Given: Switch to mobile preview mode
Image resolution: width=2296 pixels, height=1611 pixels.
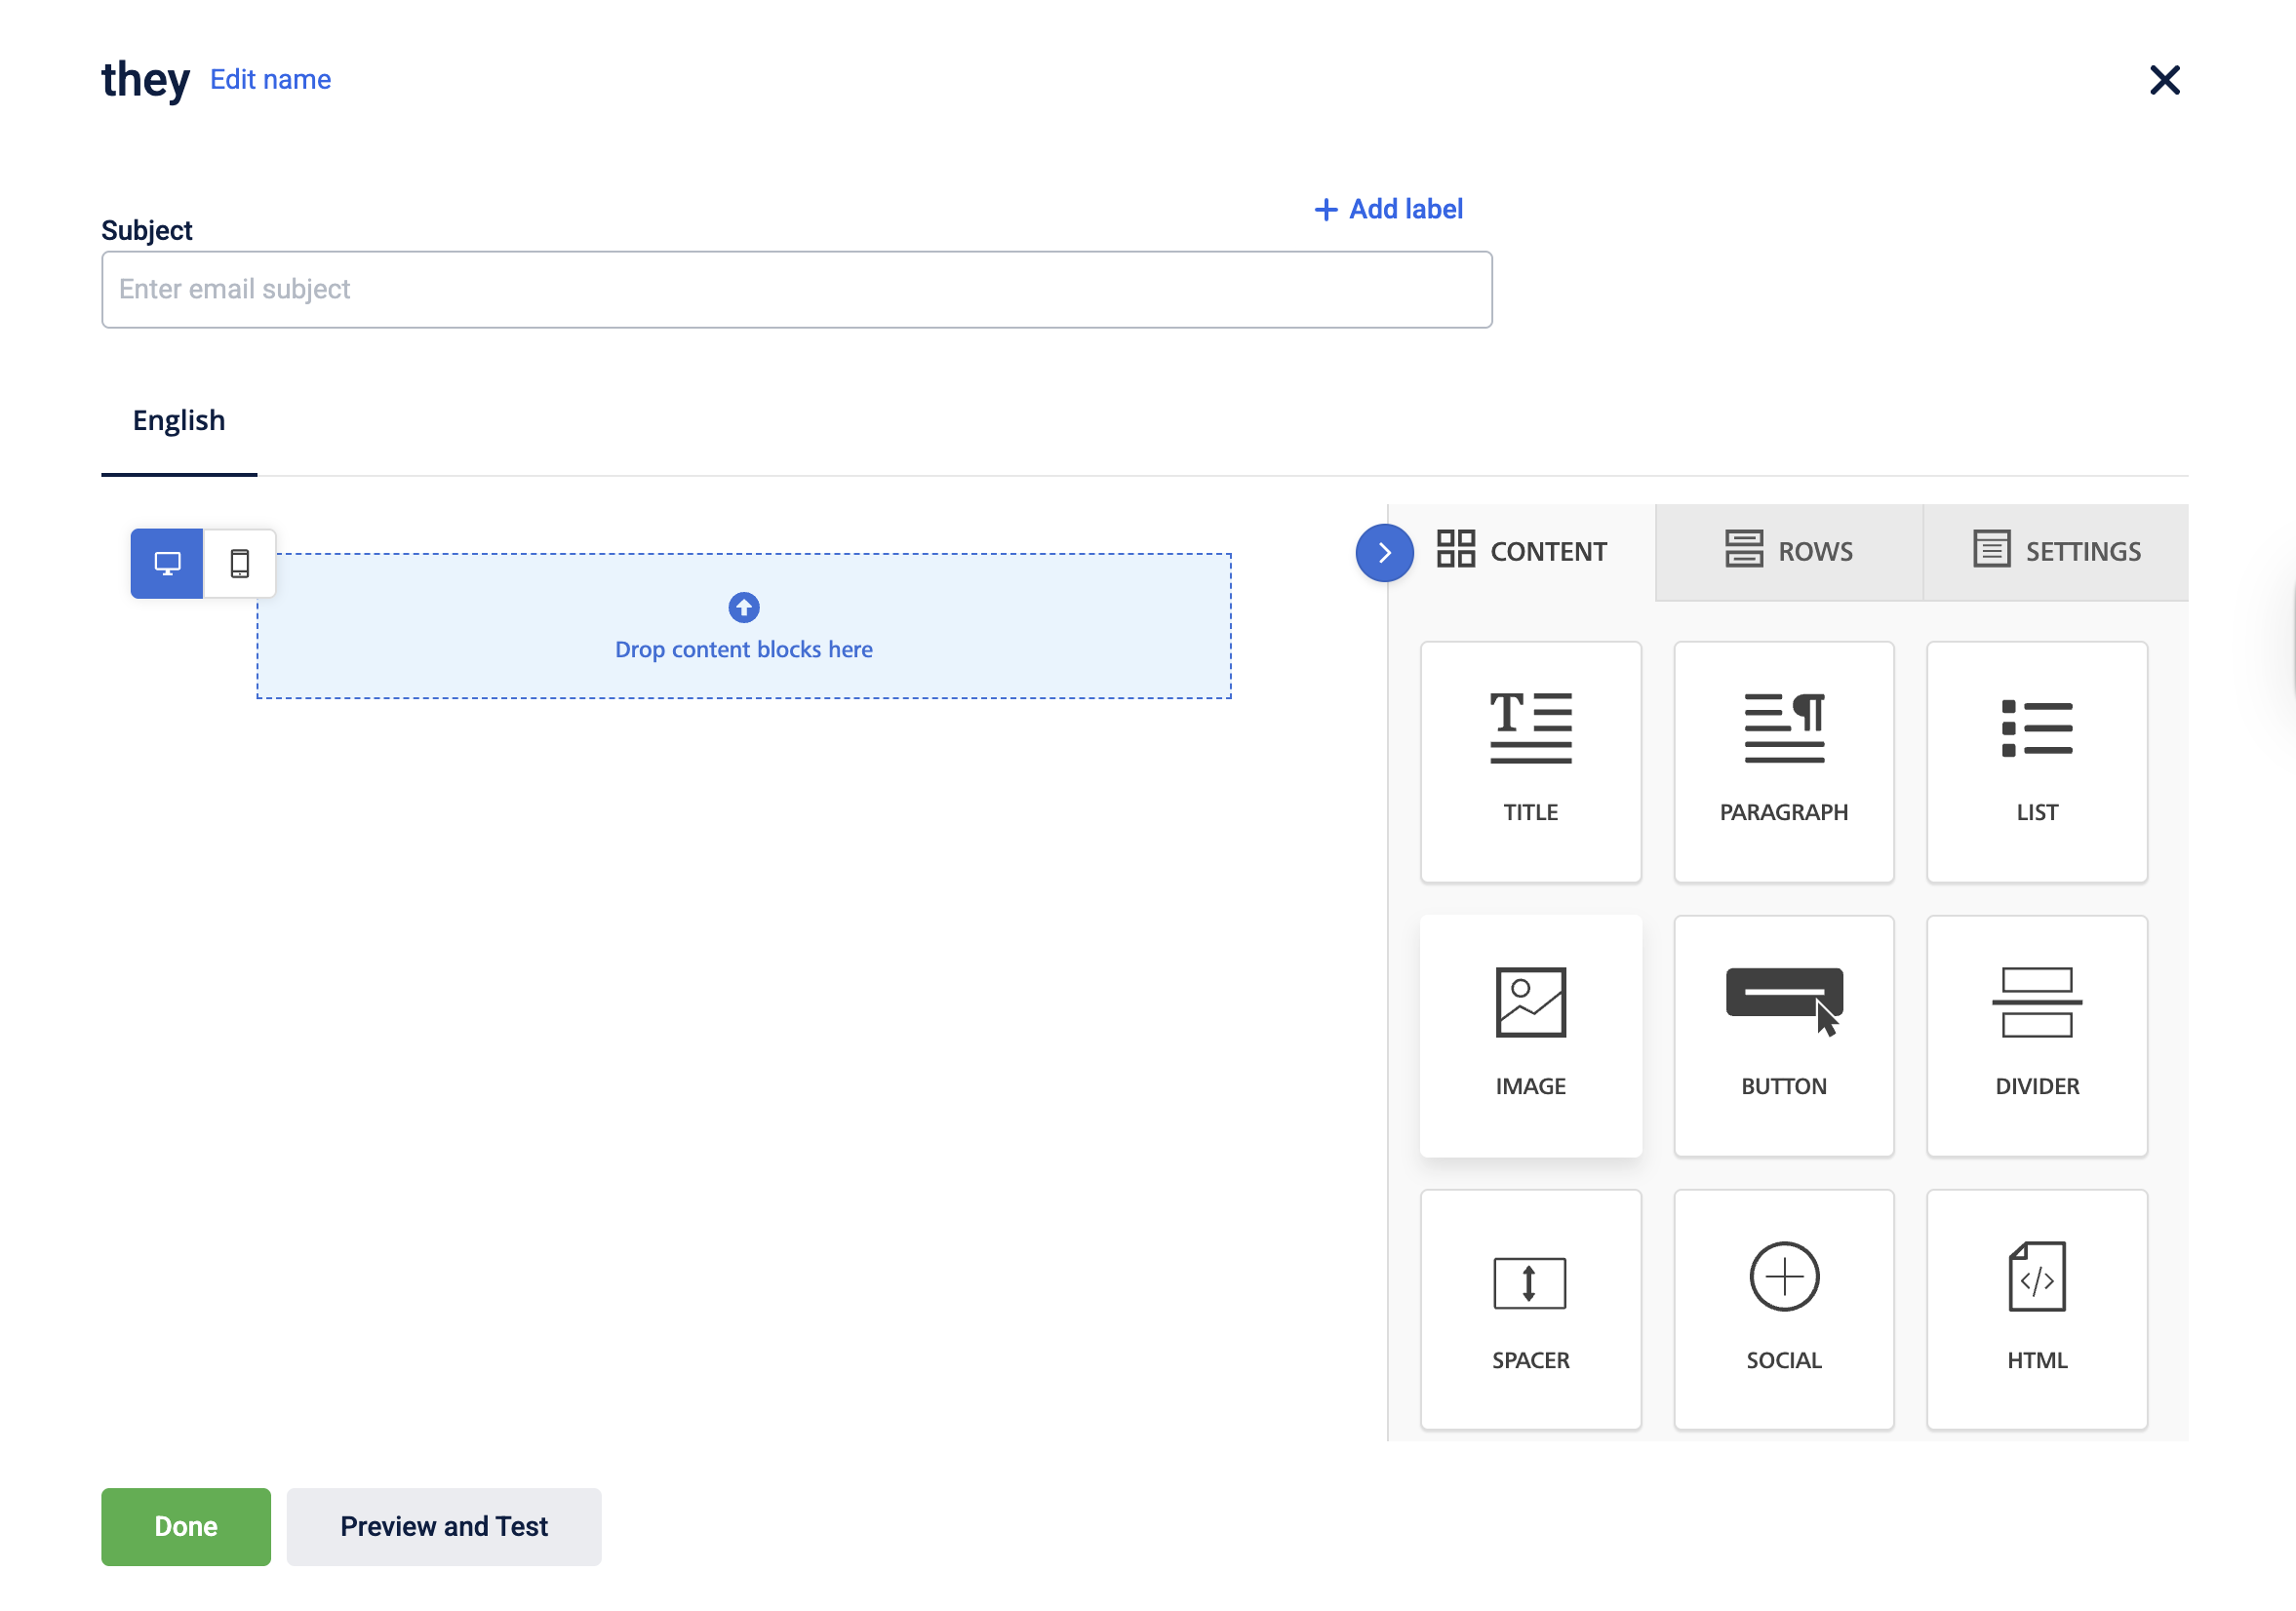Looking at the screenshot, I should tap(240, 563).
